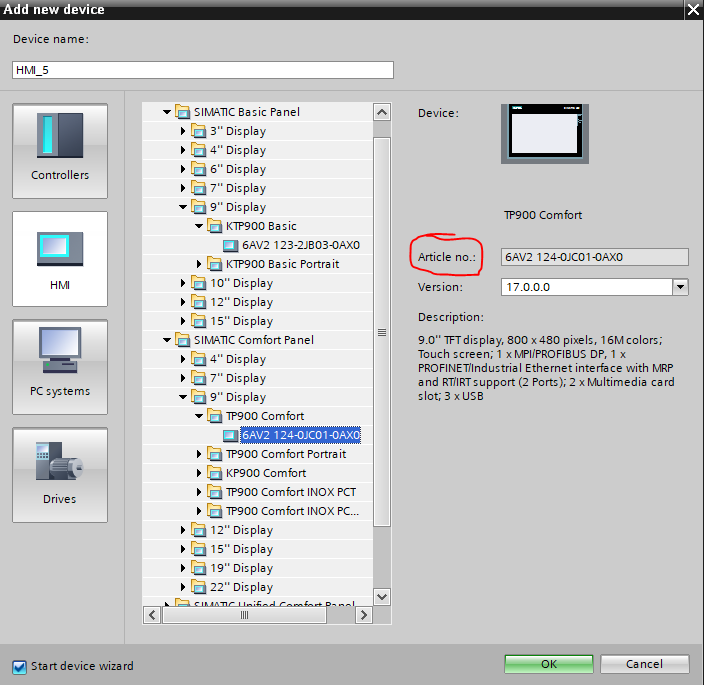Viewport: 705px width, 685px height.
Task: Select the Drives device category
Action: tap(60, 475)
